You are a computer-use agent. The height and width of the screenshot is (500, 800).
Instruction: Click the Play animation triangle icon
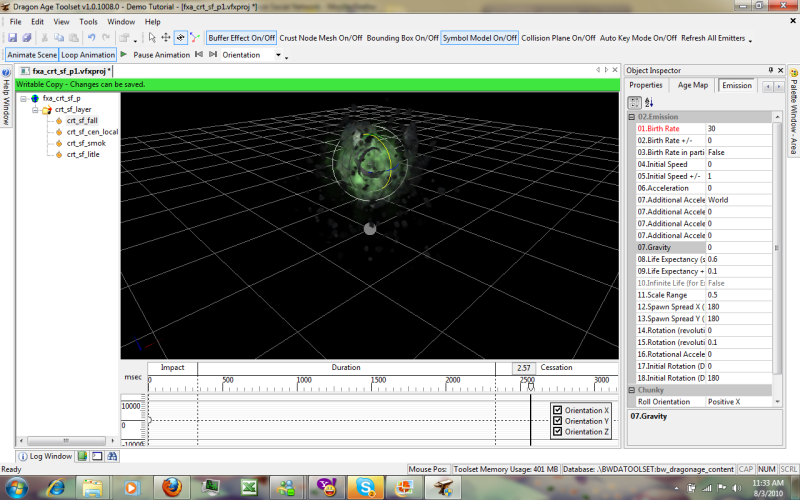pyautogui.click(x=123, y=55)
